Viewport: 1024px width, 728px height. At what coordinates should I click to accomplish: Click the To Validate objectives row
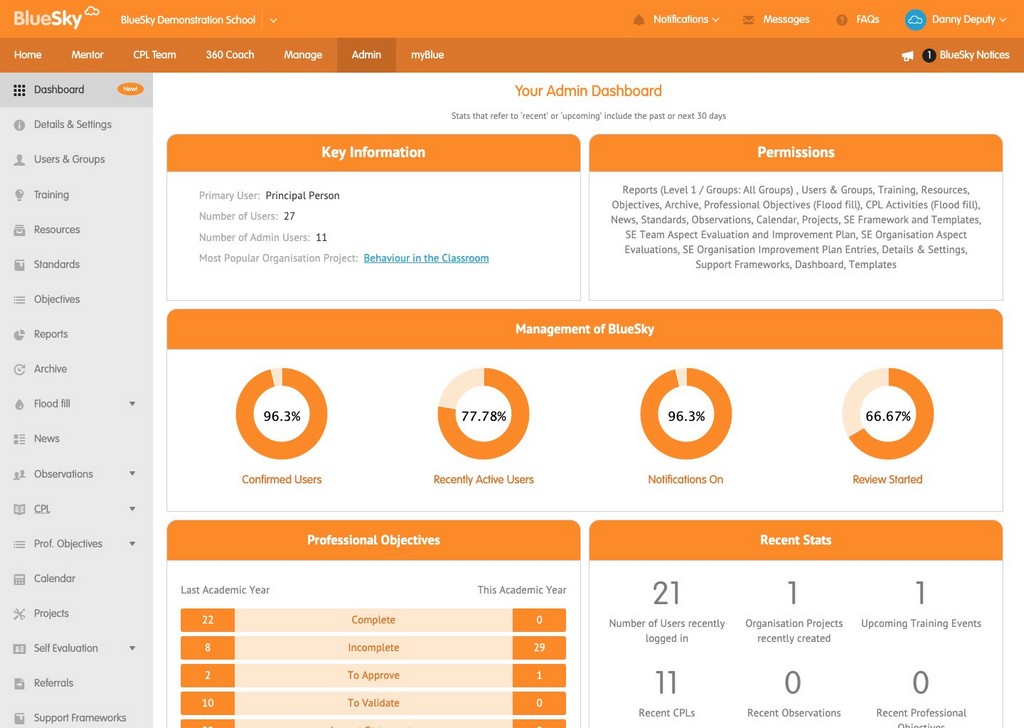374,703
